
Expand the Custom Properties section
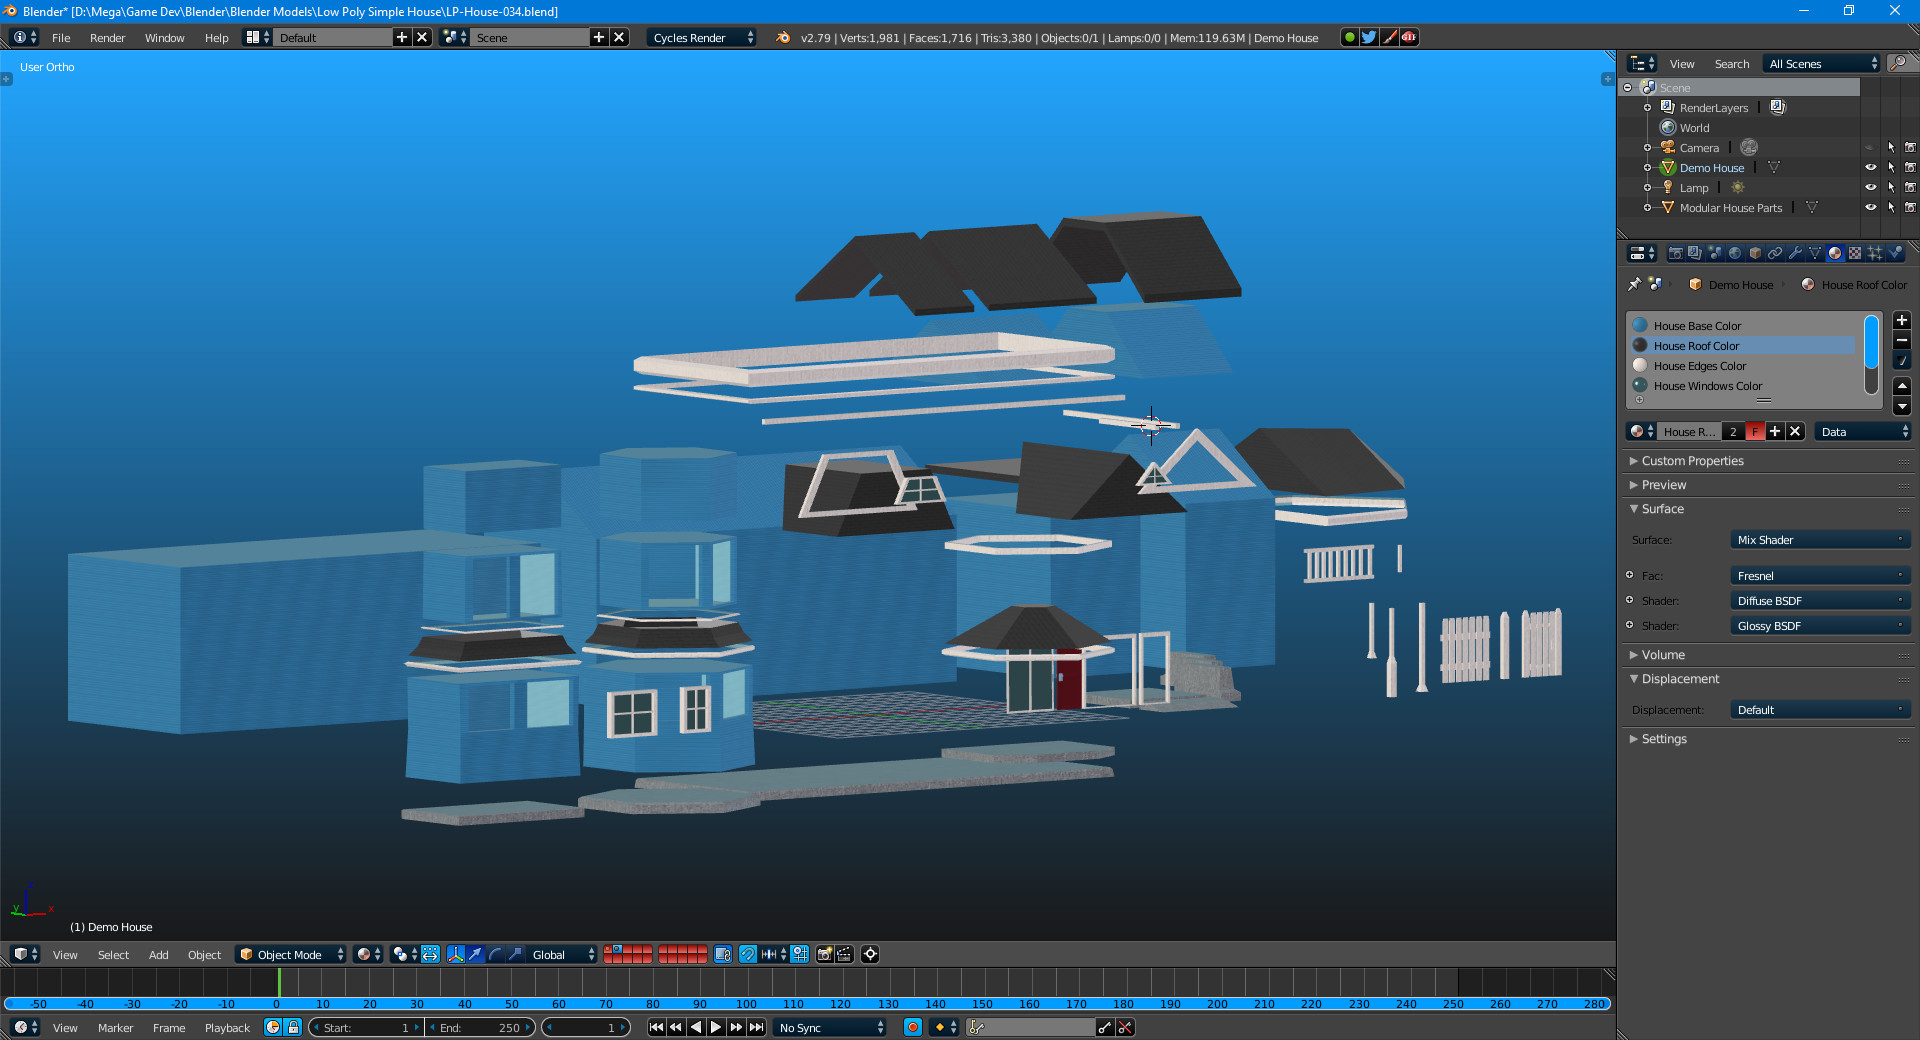[1689, 461]
